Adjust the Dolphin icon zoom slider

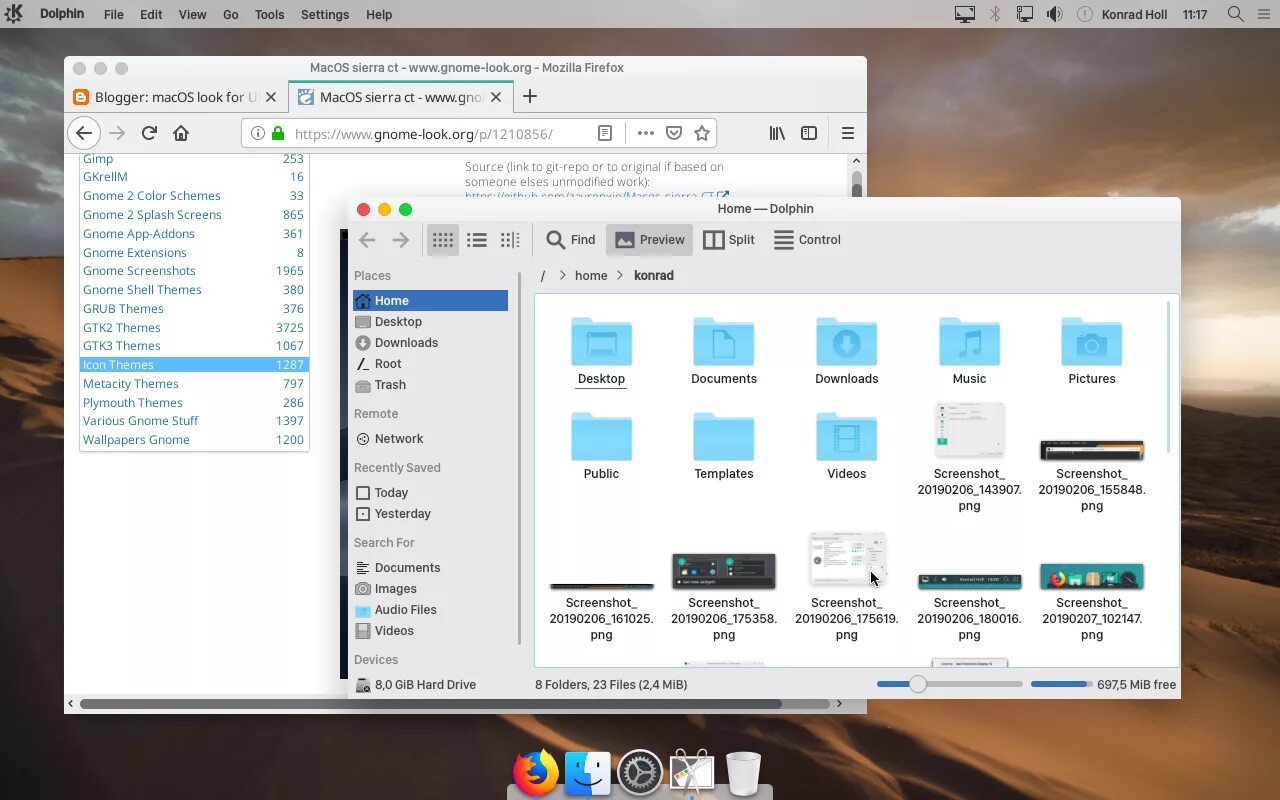coord(917,684)
